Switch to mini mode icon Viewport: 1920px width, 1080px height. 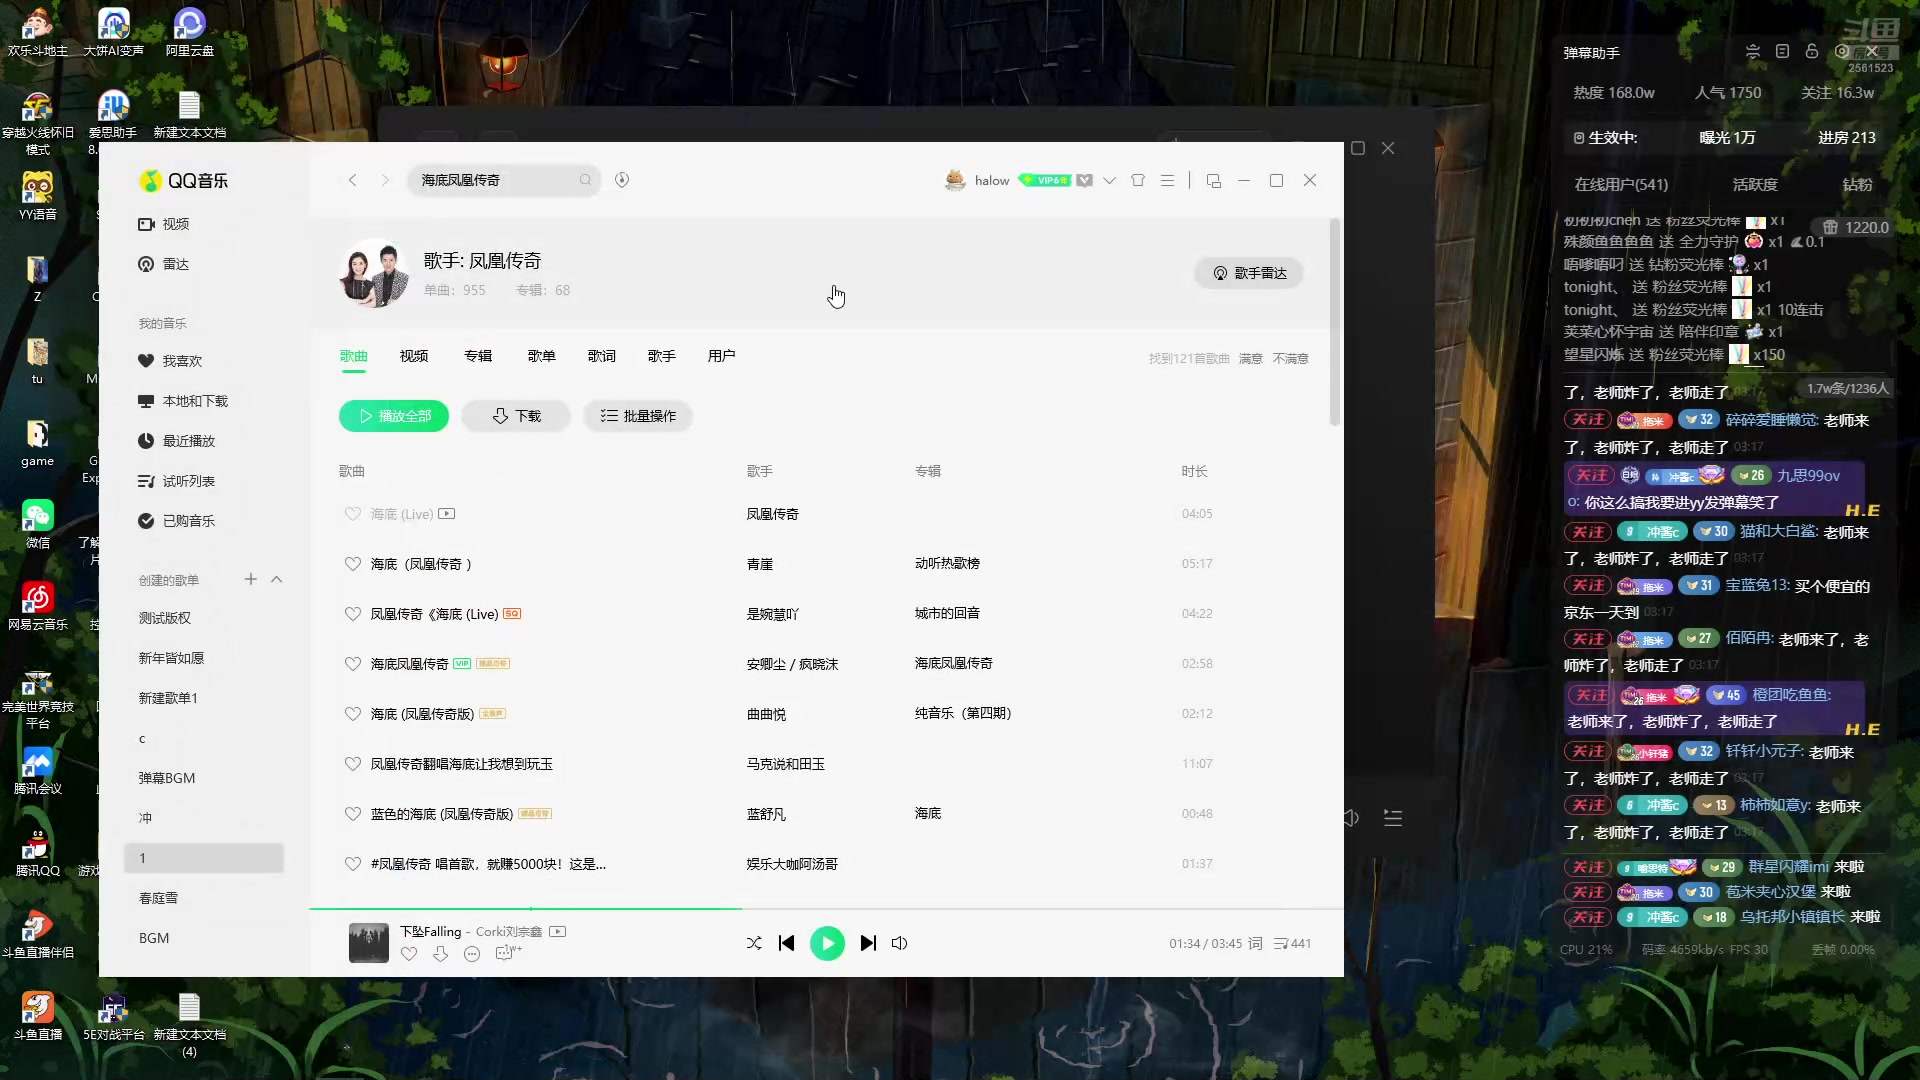[x=1214, y=181]
